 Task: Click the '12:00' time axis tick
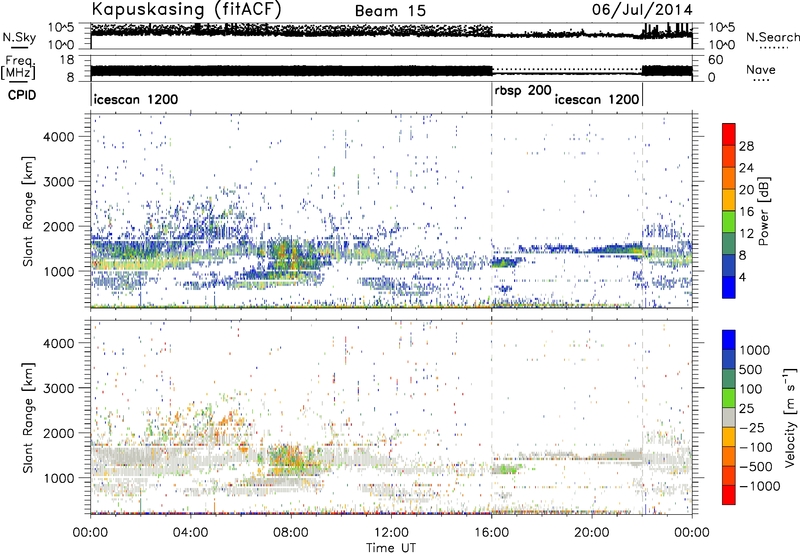click(391, 533)
